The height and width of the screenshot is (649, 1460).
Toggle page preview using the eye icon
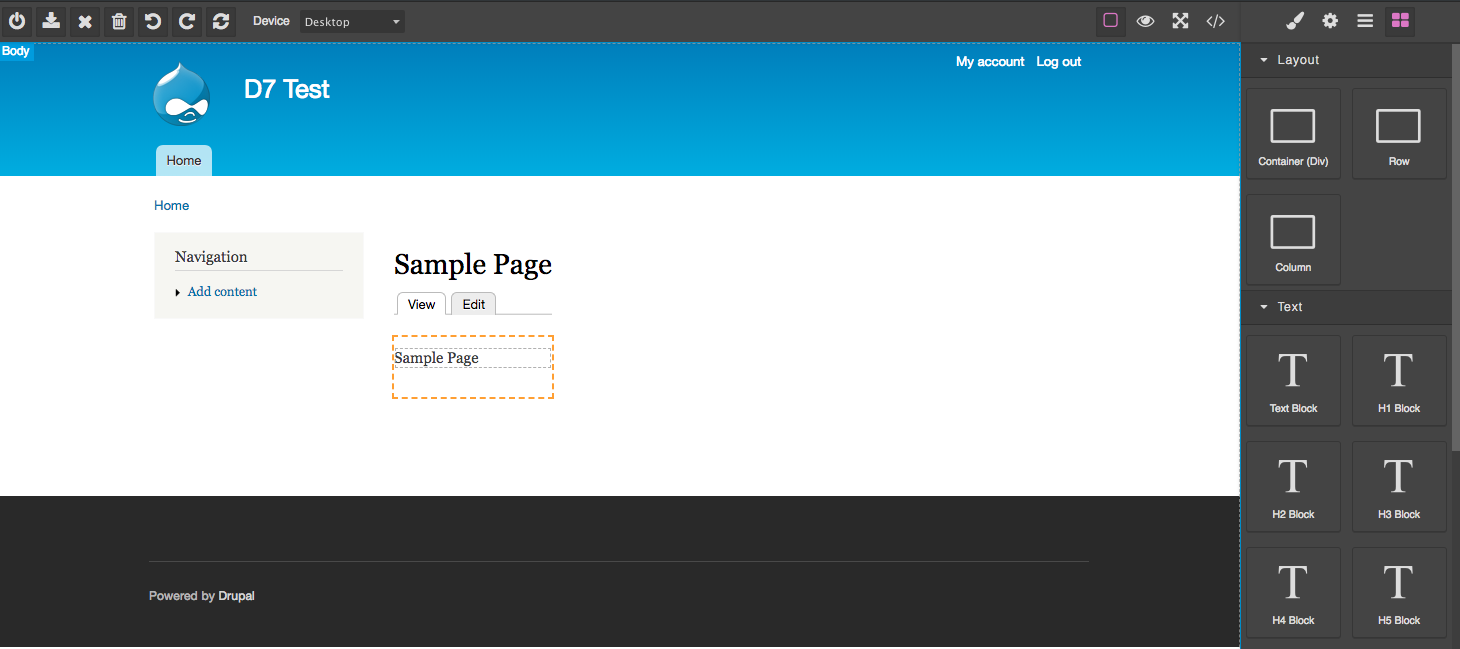(1145, 21)
